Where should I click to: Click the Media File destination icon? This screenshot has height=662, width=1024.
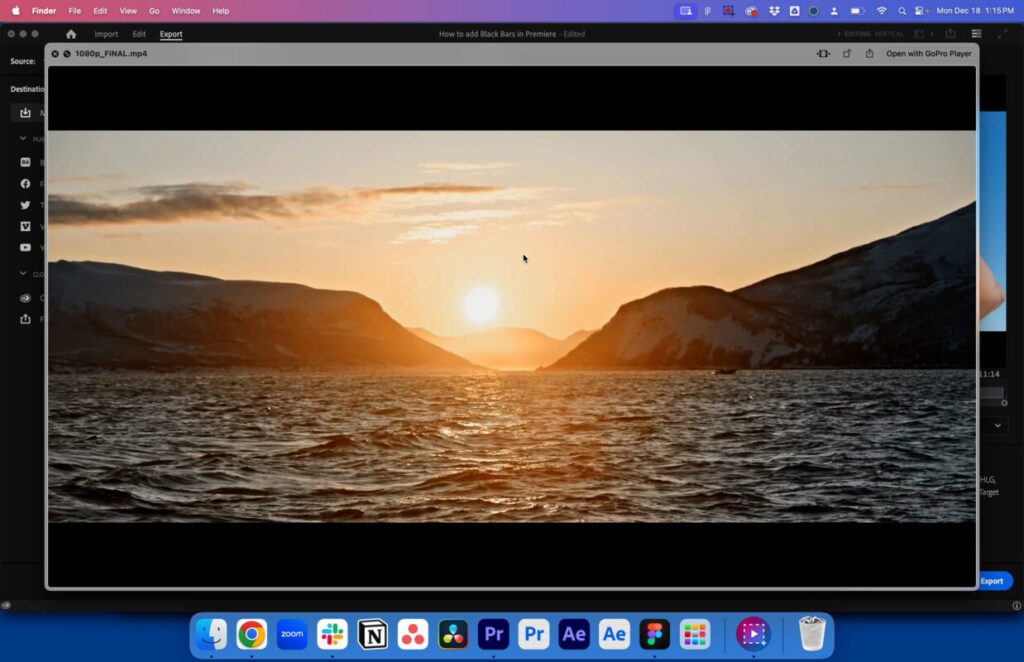[x=25, y=113]
